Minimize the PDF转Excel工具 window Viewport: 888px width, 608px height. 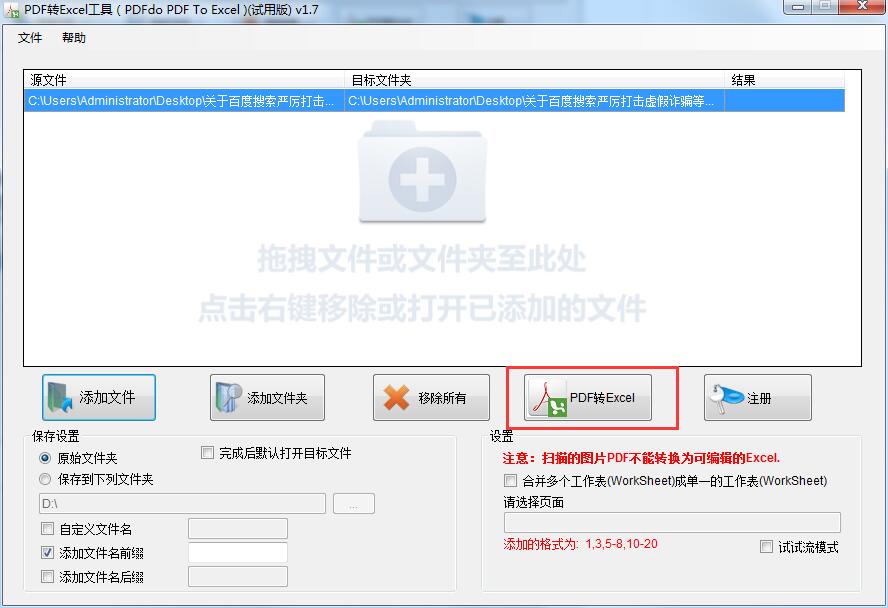click(x=799, y=7)
